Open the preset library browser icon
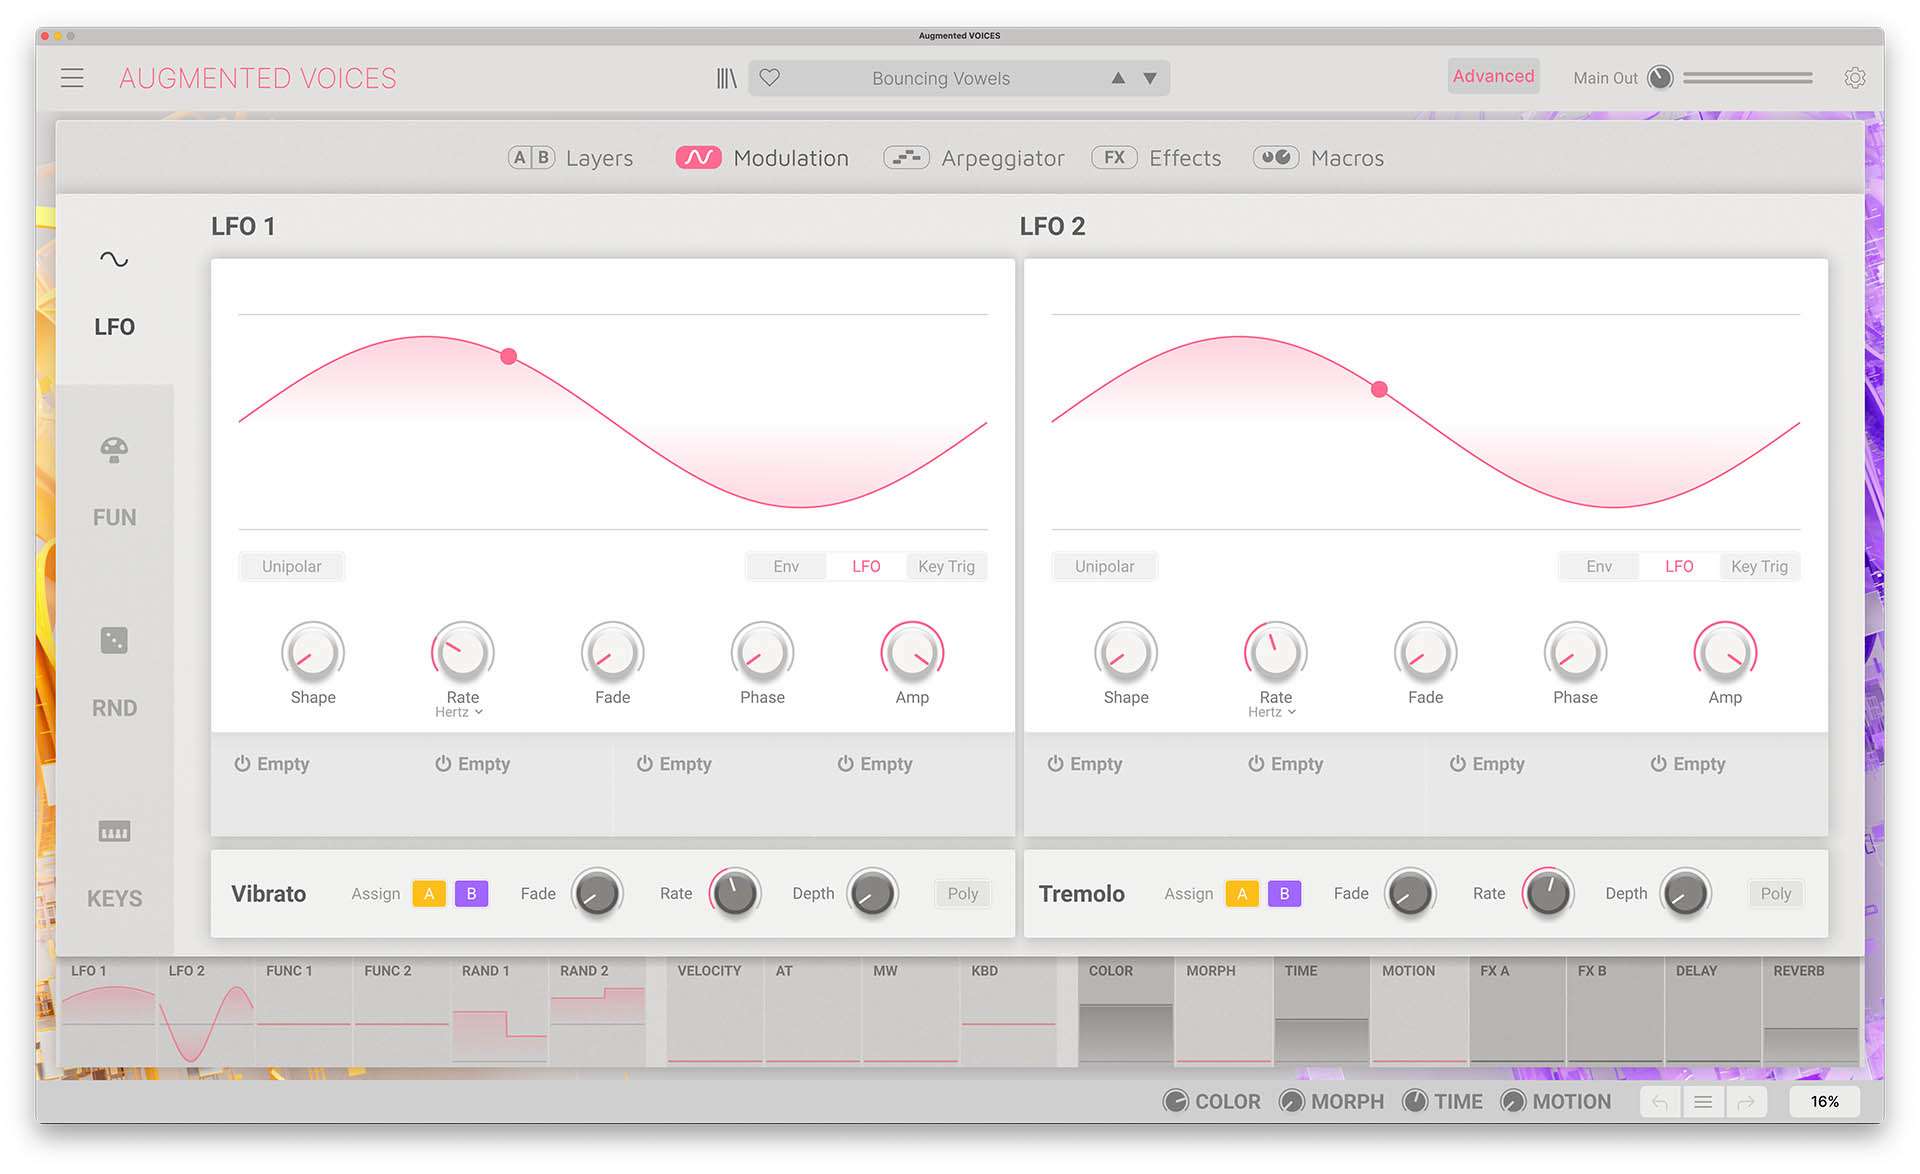The width and height of the screenshot is (1920, 1174). click(726, 78)
